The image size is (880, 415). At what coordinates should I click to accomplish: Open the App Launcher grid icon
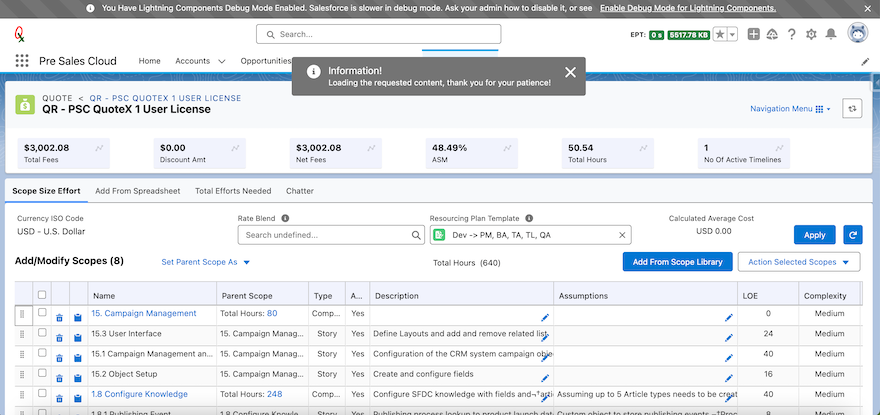click(22, 61)
